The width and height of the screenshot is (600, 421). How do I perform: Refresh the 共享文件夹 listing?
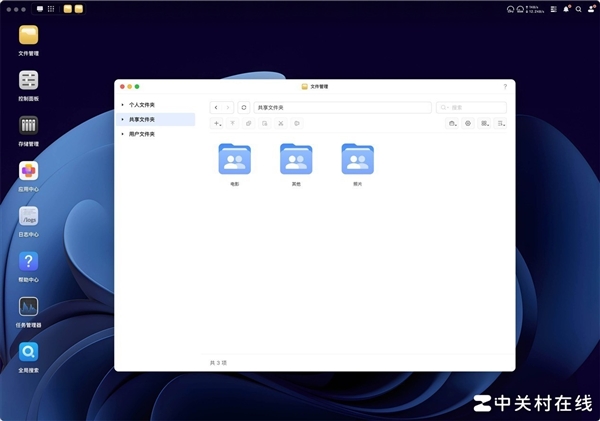(244, 108)
